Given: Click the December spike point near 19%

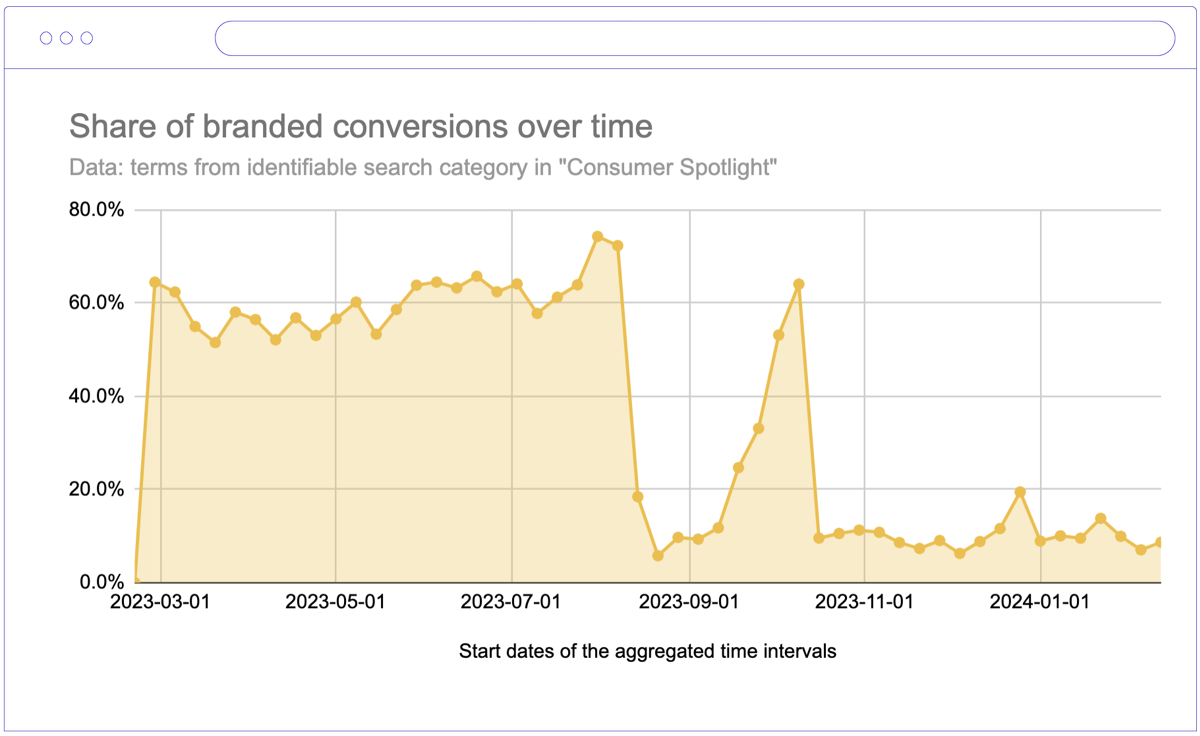Looking at the screenshot, I should (x=1020, y=492).
